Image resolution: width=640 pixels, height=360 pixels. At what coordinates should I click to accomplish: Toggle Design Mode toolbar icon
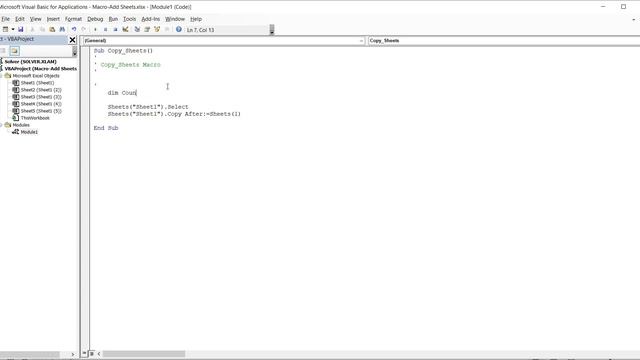(125, 29)
